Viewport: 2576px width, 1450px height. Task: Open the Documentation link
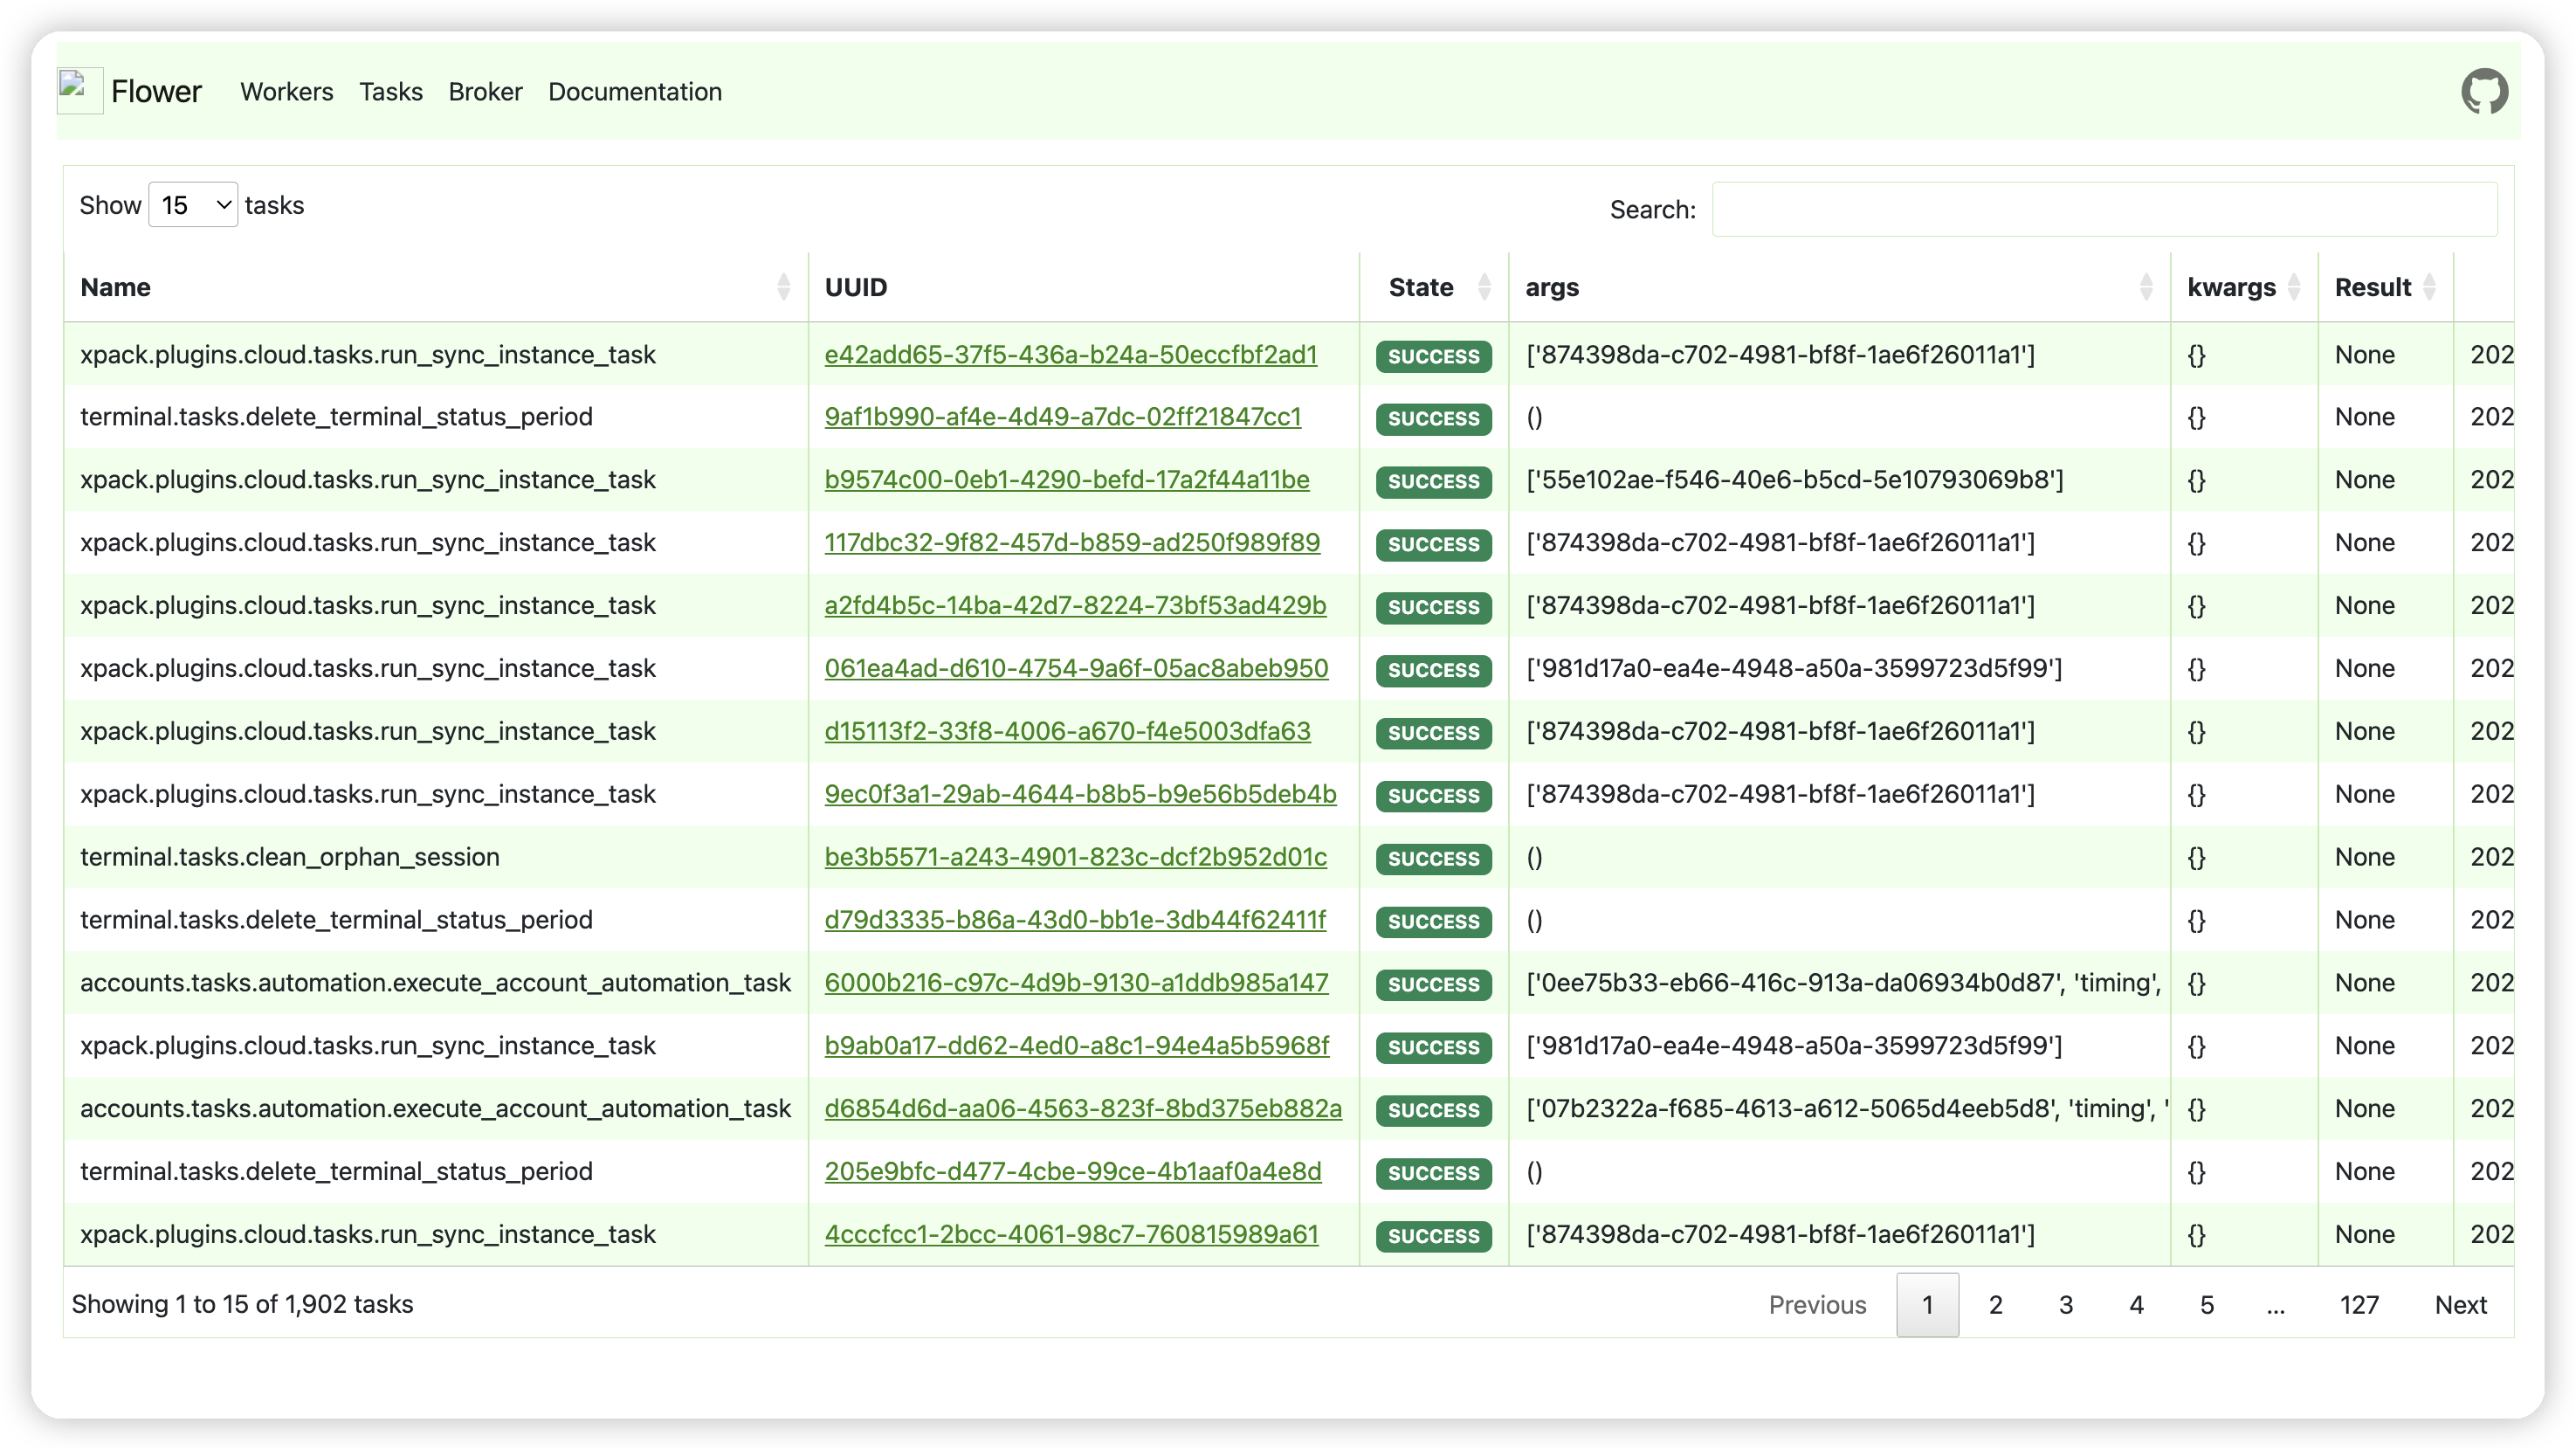(x=635, y=91)
